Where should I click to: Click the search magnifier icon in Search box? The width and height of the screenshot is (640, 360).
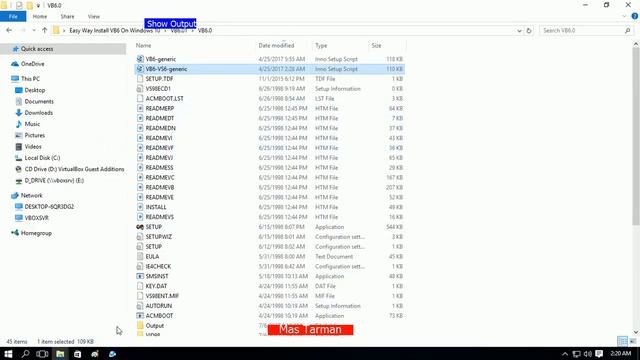pos(627,31)
